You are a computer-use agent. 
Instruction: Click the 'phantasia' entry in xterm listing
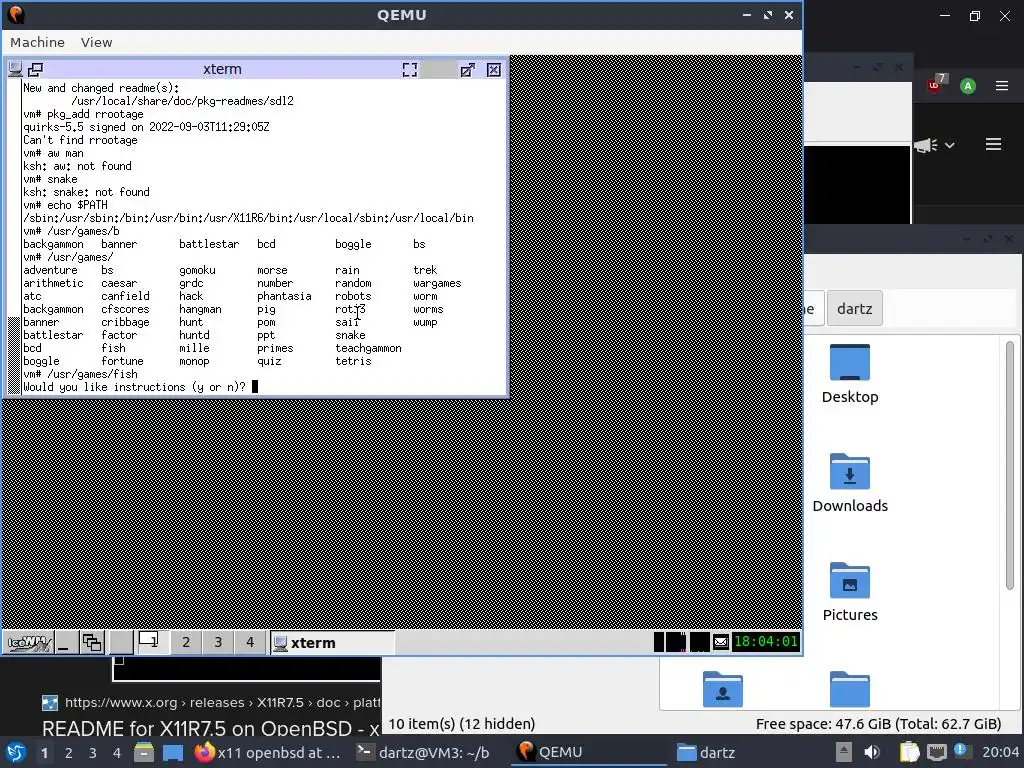tap(284, 296)
